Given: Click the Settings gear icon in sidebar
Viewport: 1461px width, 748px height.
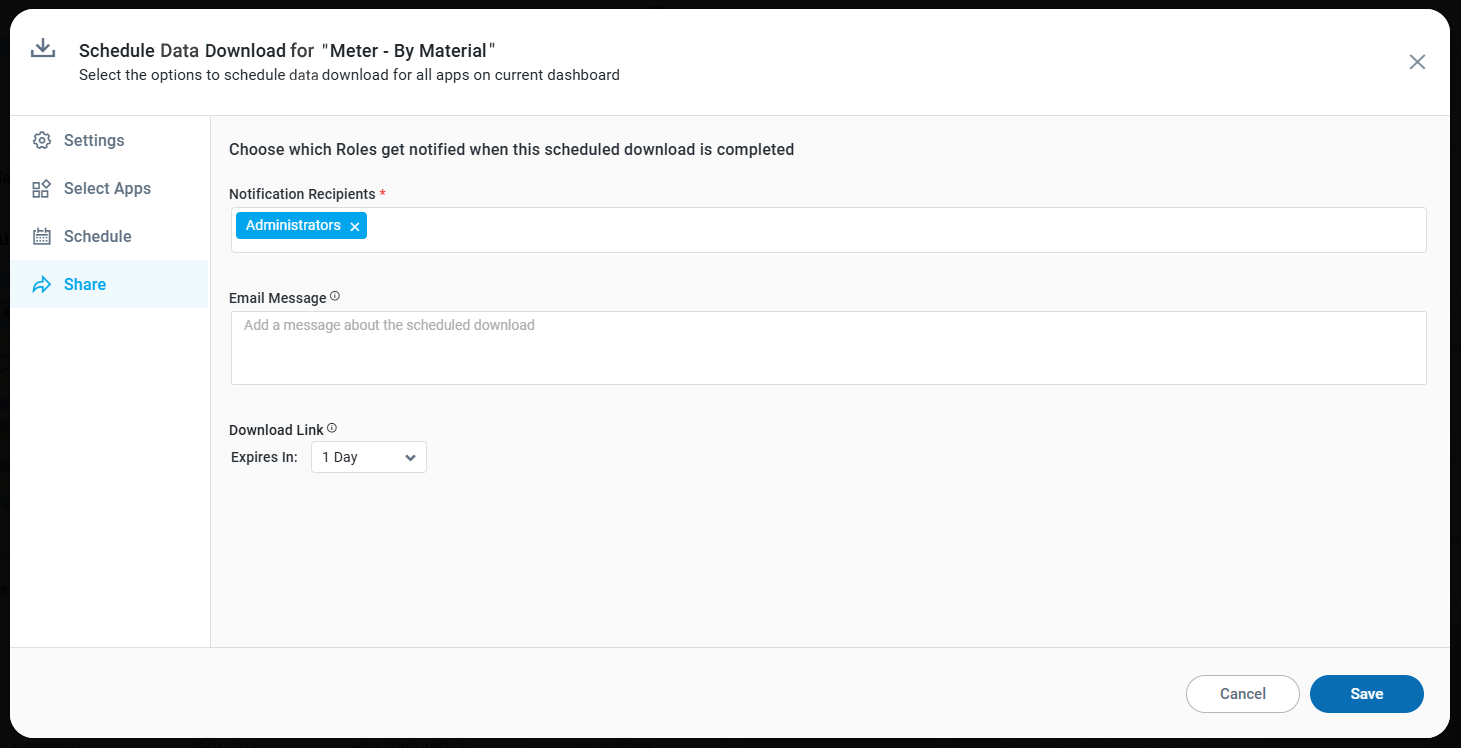Looking at the screenshot, I should 41,140.
